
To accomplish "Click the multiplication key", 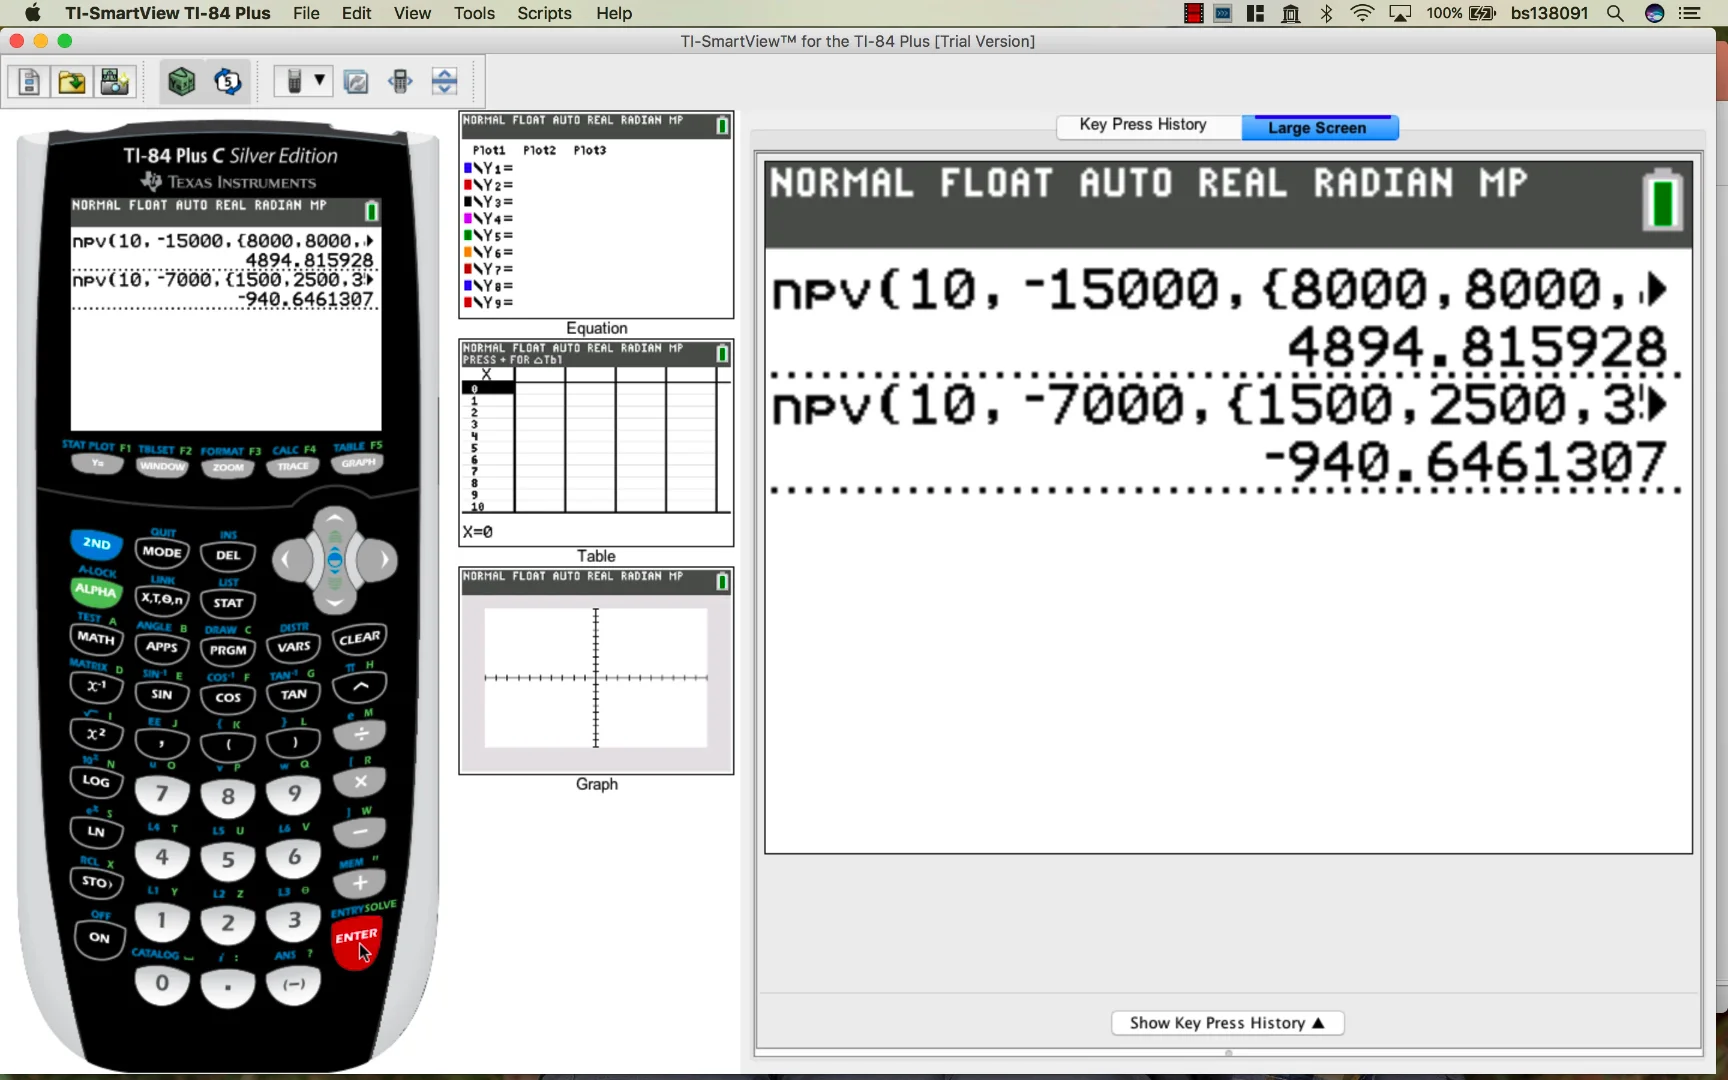I will pyautogui.click(x=360, y=782).
